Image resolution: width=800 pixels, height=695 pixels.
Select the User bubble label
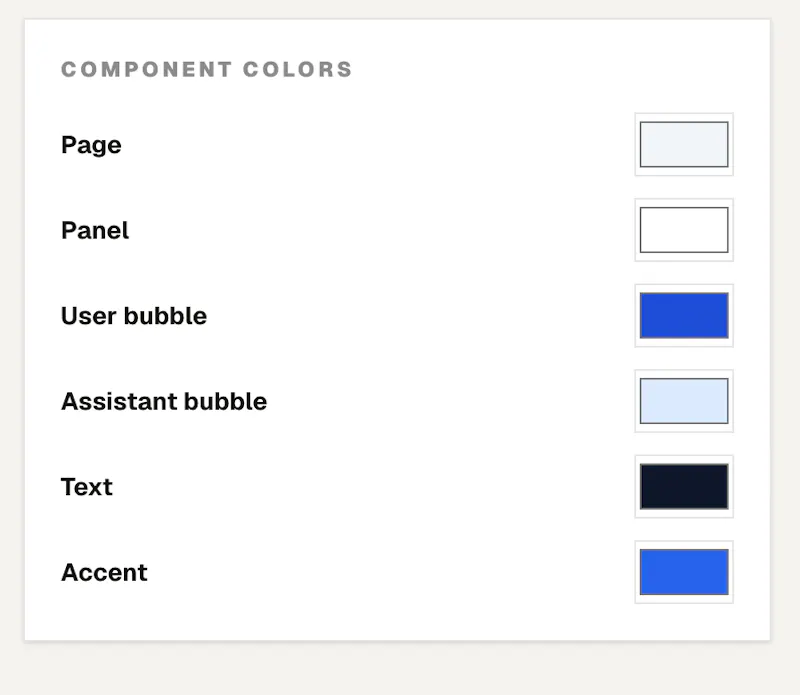coord(134,316)
